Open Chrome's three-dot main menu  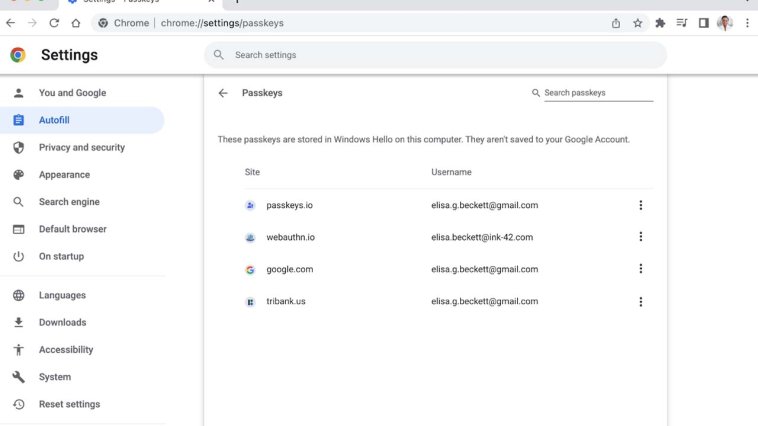747,23
